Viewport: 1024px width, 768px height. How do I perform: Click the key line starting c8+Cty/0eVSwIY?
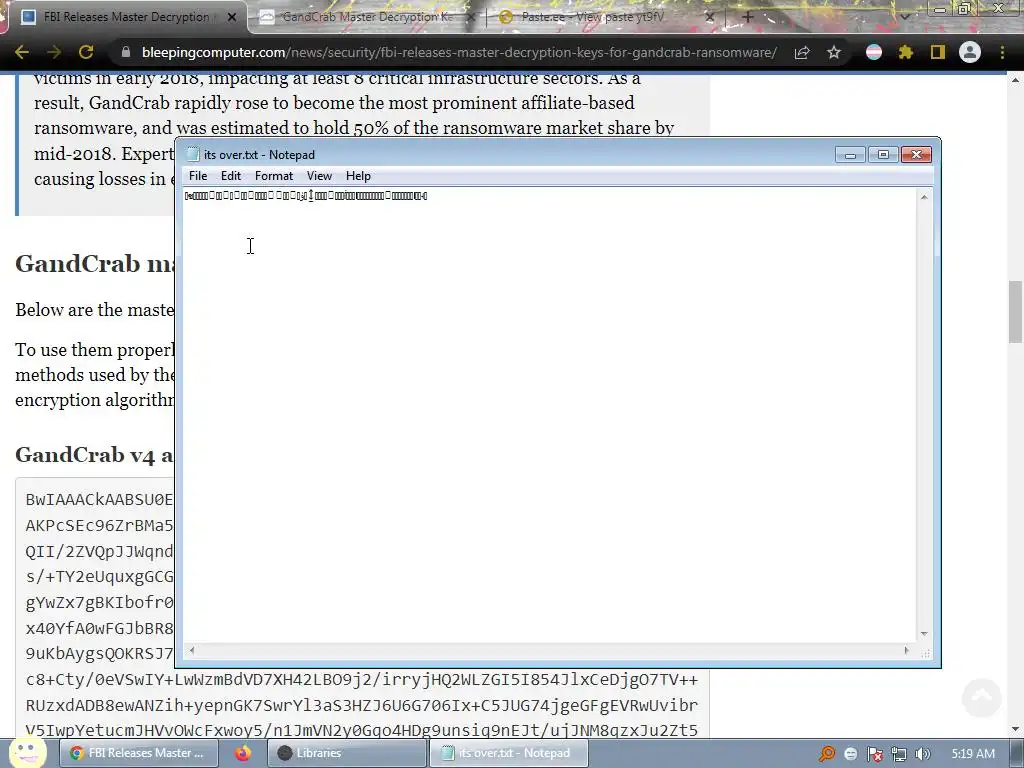[x=362, y=680]
